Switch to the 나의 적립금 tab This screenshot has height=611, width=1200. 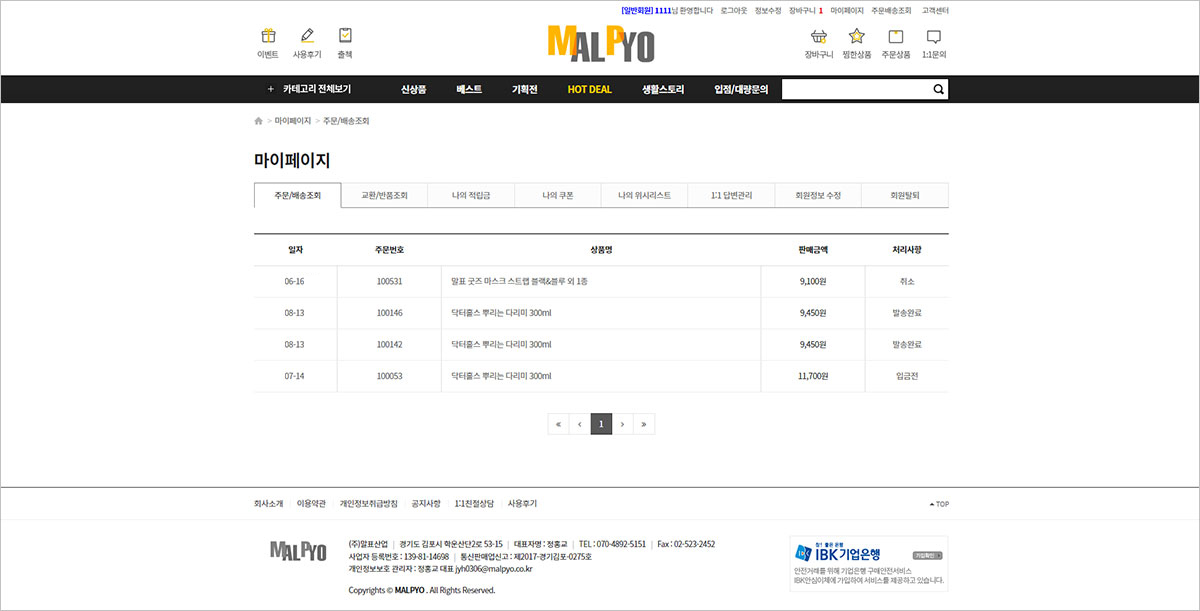pos(471,195)
